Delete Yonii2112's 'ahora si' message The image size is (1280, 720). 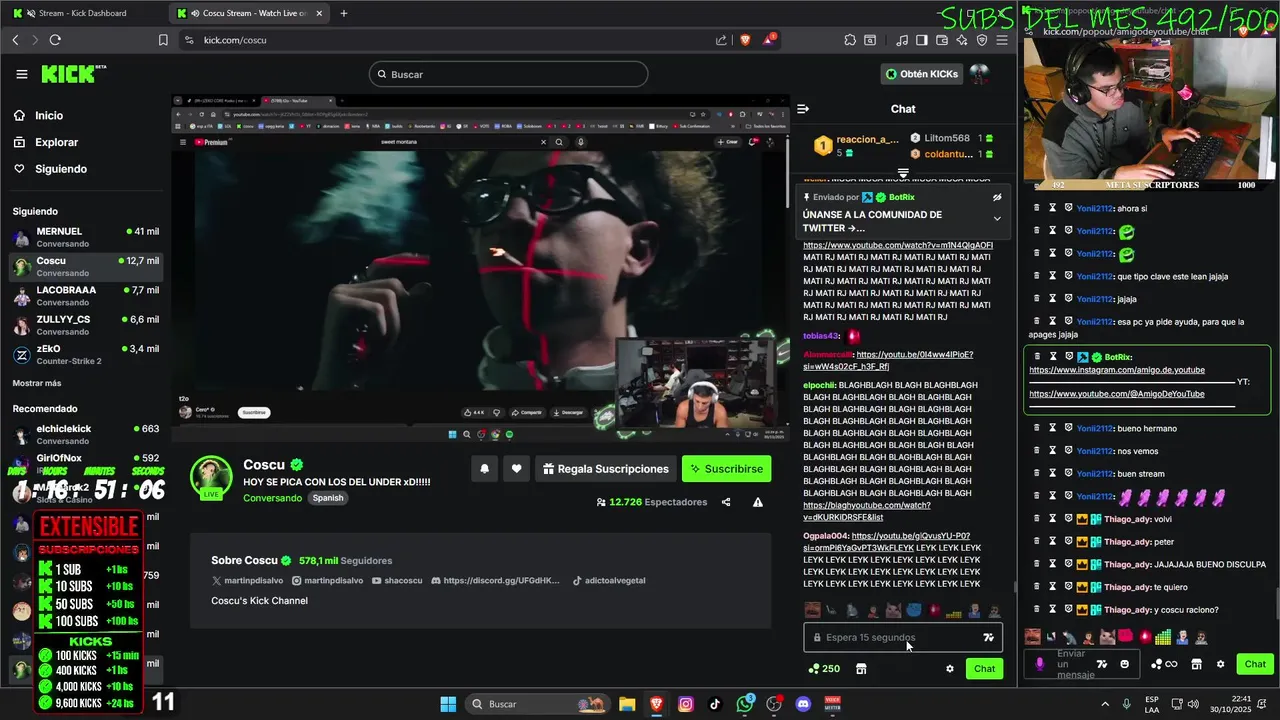click(x=1037, y=208)
